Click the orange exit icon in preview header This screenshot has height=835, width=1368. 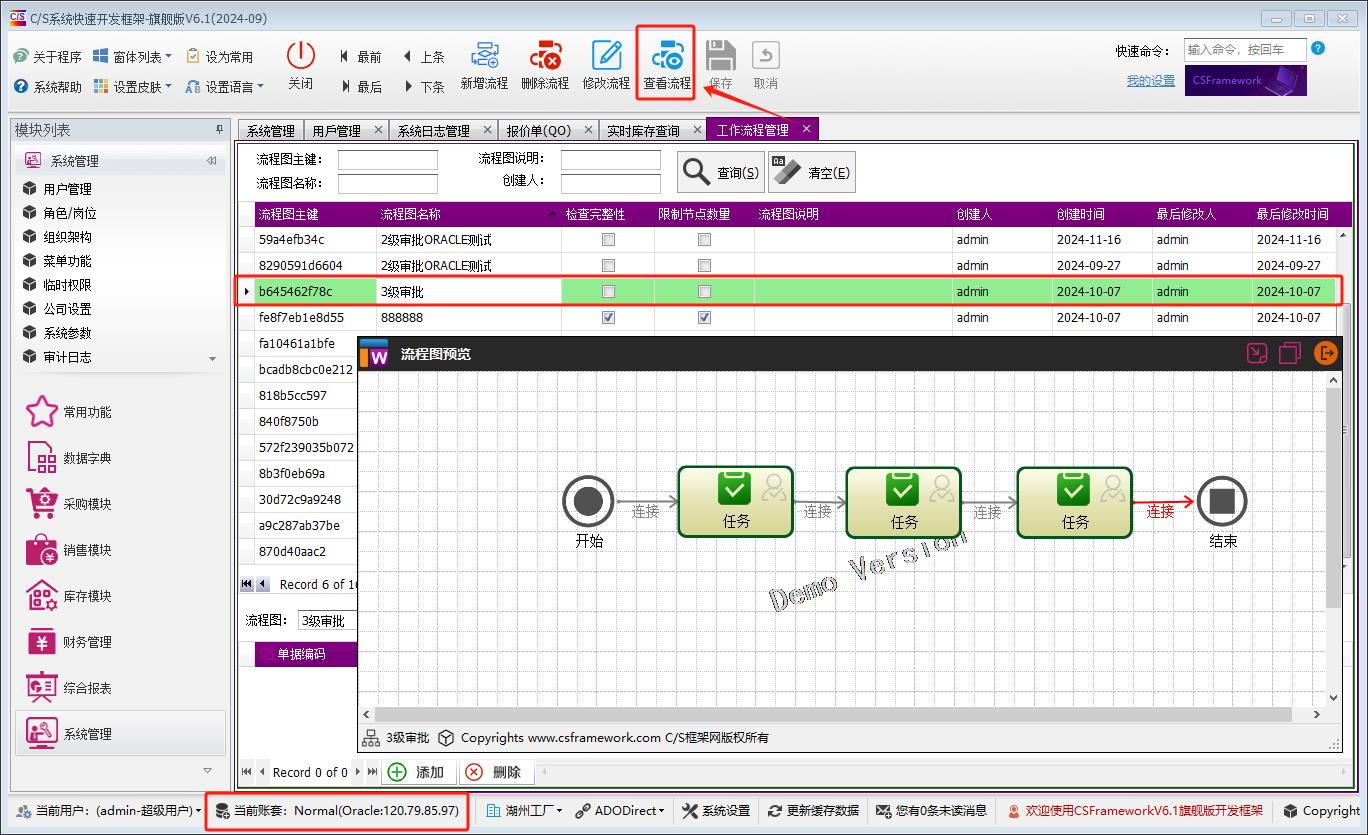(x=1326, y=353)
